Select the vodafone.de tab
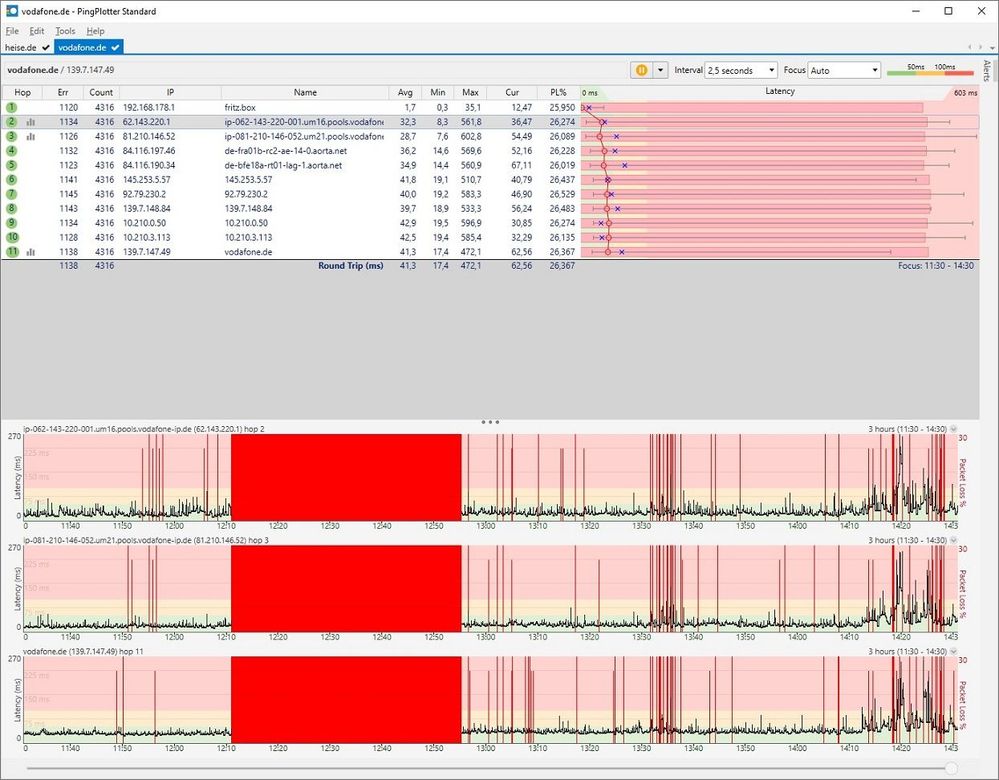Screen dimensions: 999x780 pos(89,47)
